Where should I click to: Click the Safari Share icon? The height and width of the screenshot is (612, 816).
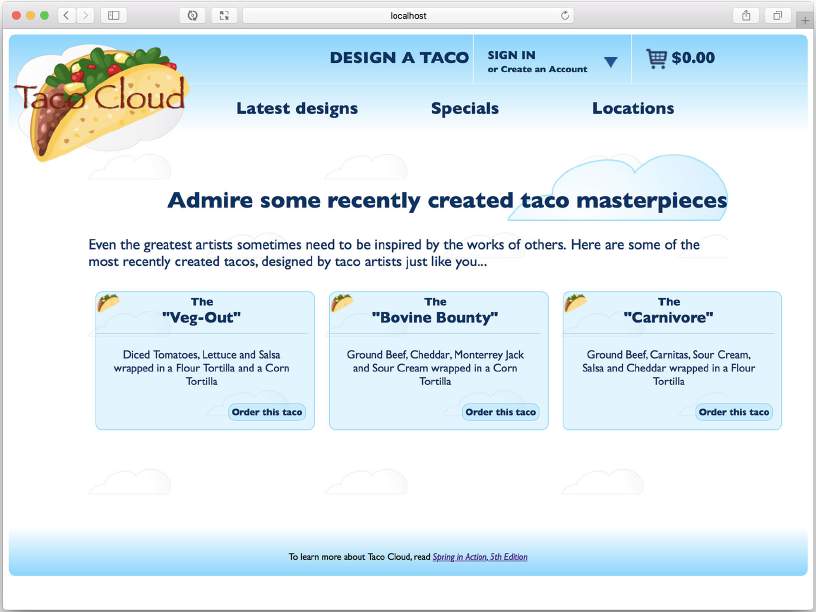[745, 16]
